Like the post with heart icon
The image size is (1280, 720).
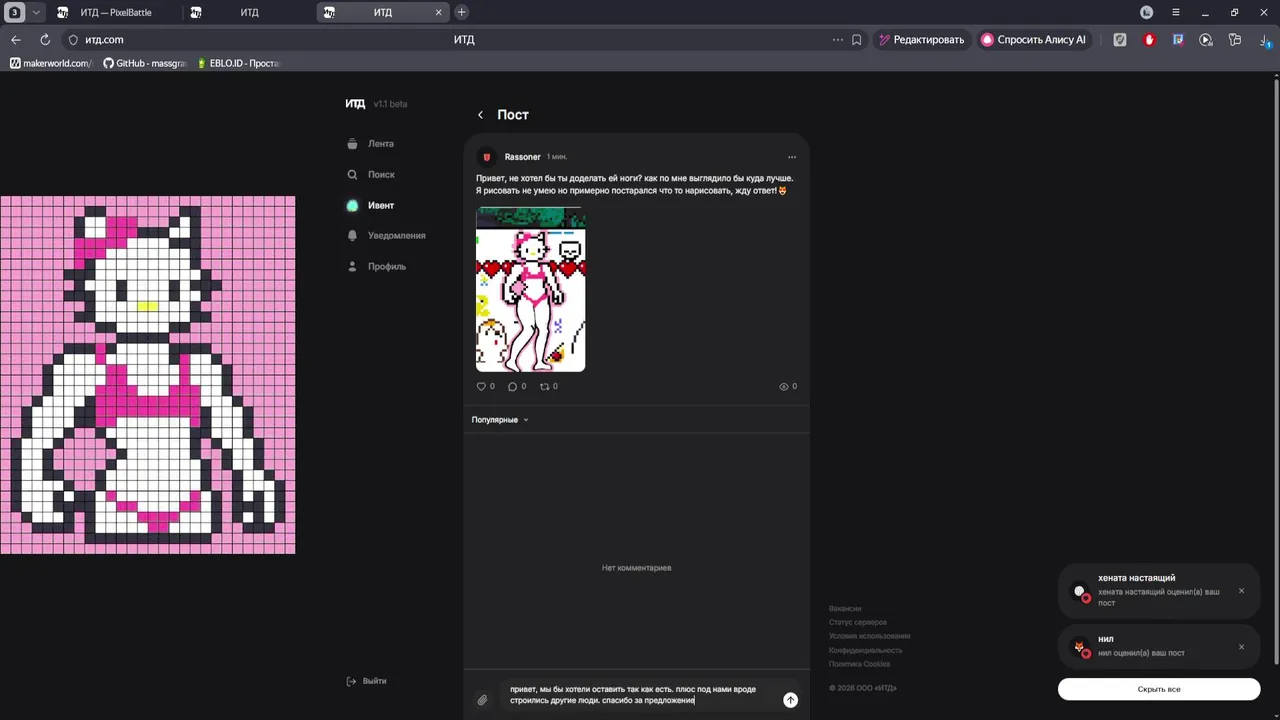click(x=481, y=386)
